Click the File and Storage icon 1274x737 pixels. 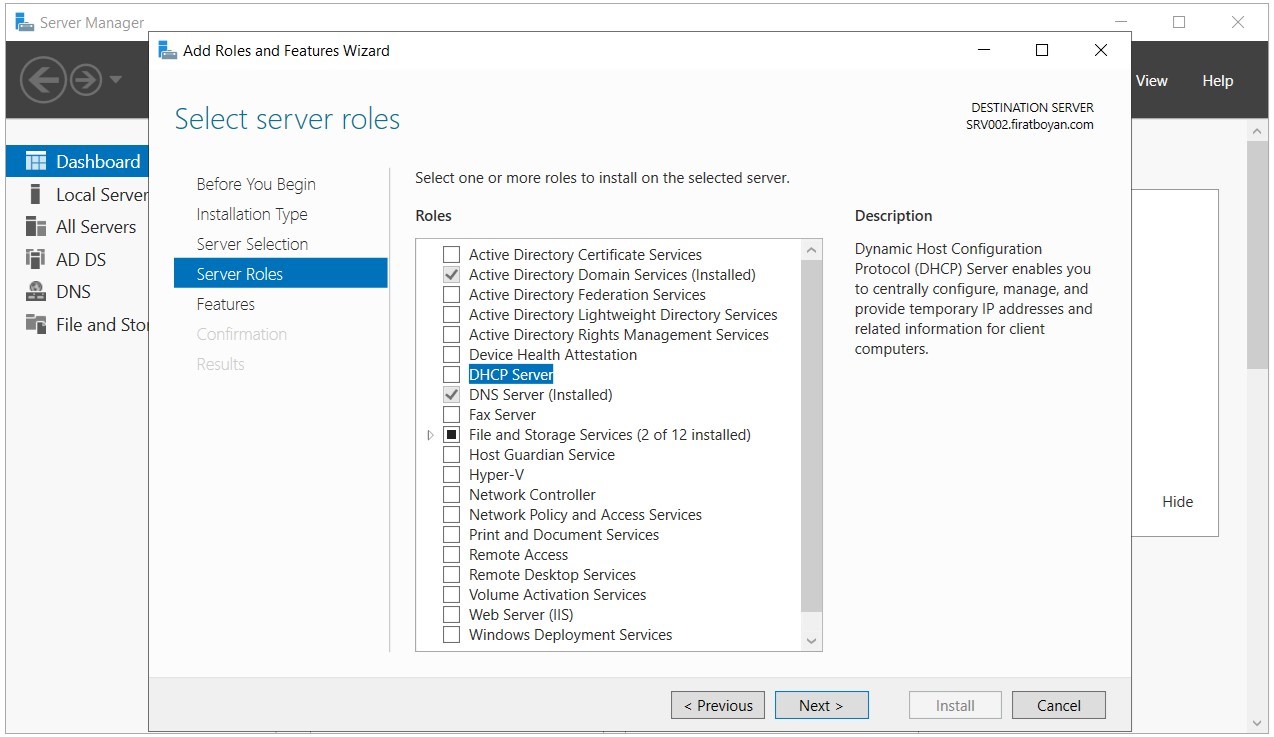[x=36, y=324]
